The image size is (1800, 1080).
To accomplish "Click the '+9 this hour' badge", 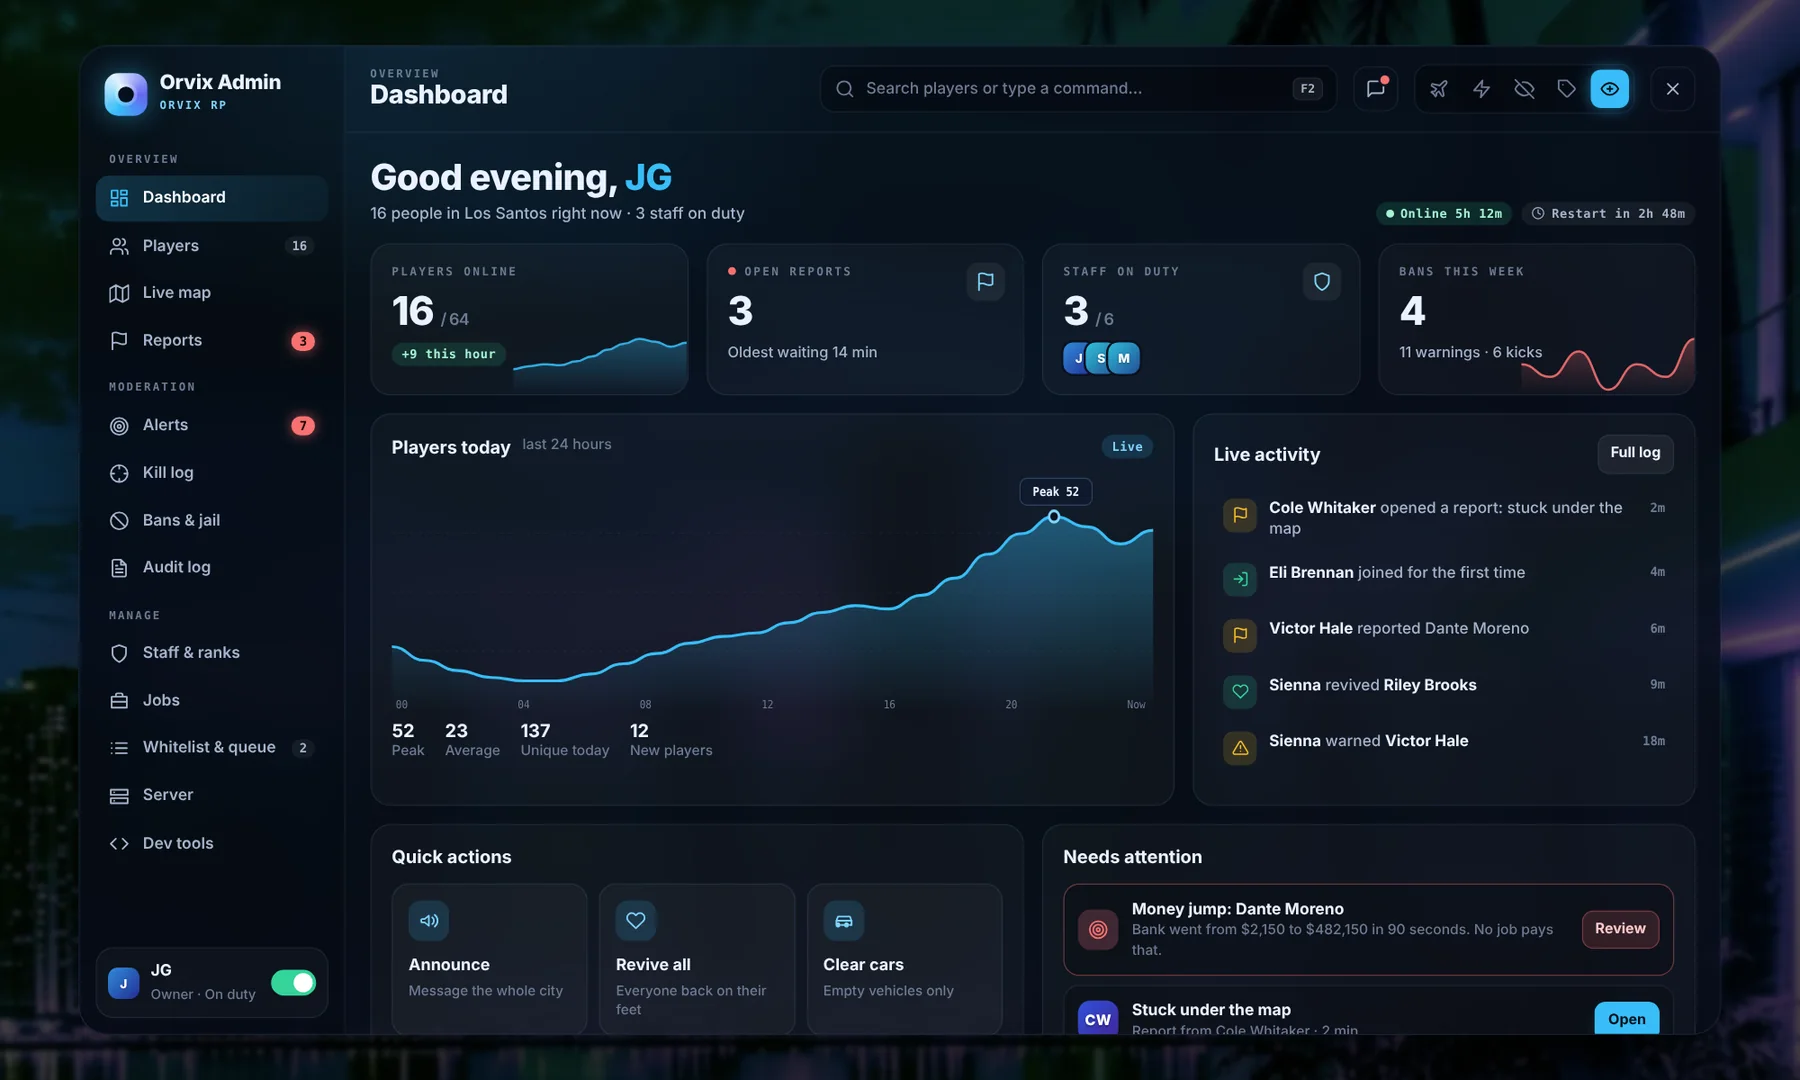I will coord(448,354).
